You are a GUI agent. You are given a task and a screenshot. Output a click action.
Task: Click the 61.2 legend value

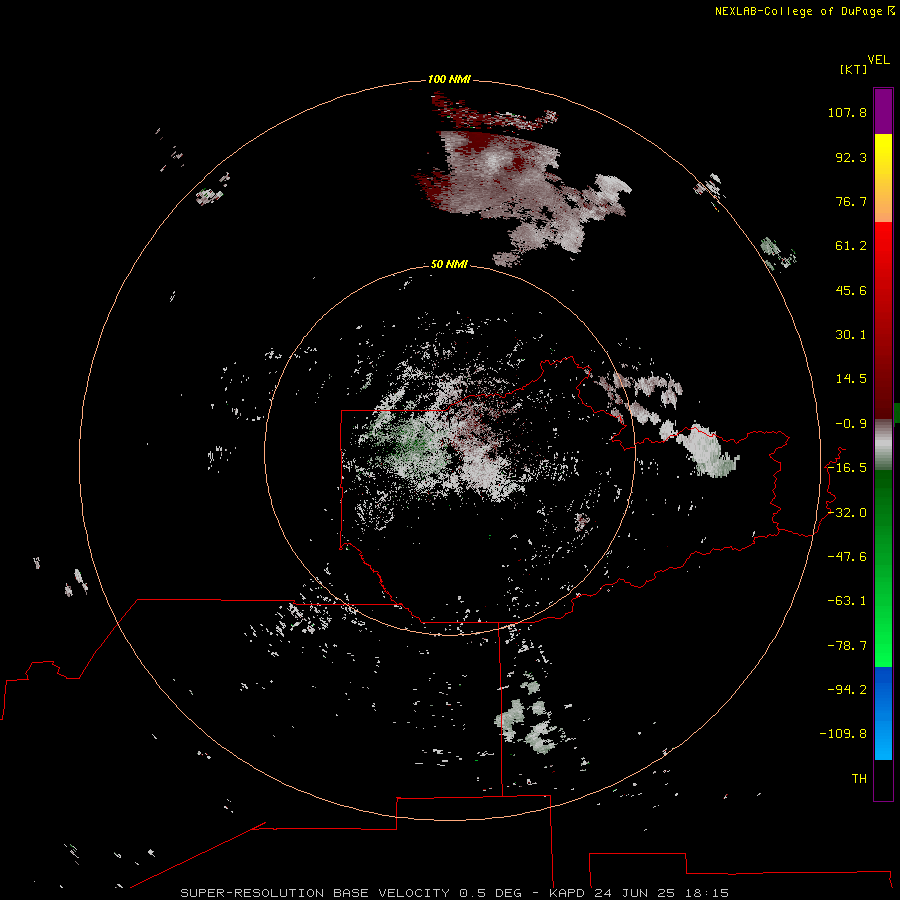851,246
